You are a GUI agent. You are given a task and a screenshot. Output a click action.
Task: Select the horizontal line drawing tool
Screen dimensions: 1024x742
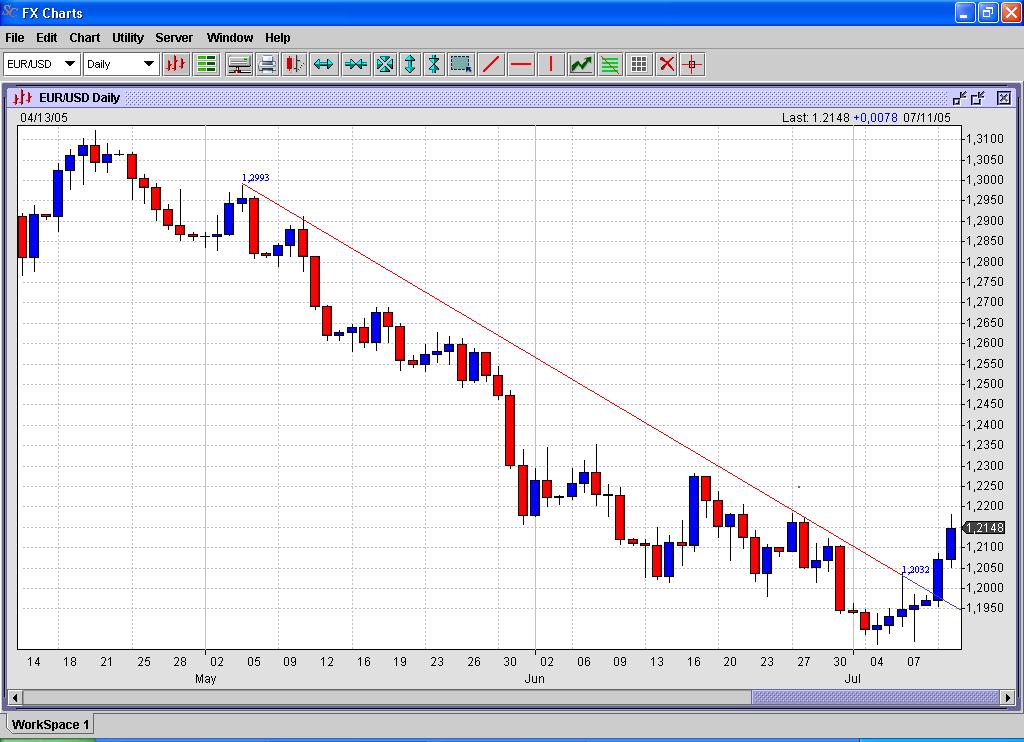click(x=521, y=64)
